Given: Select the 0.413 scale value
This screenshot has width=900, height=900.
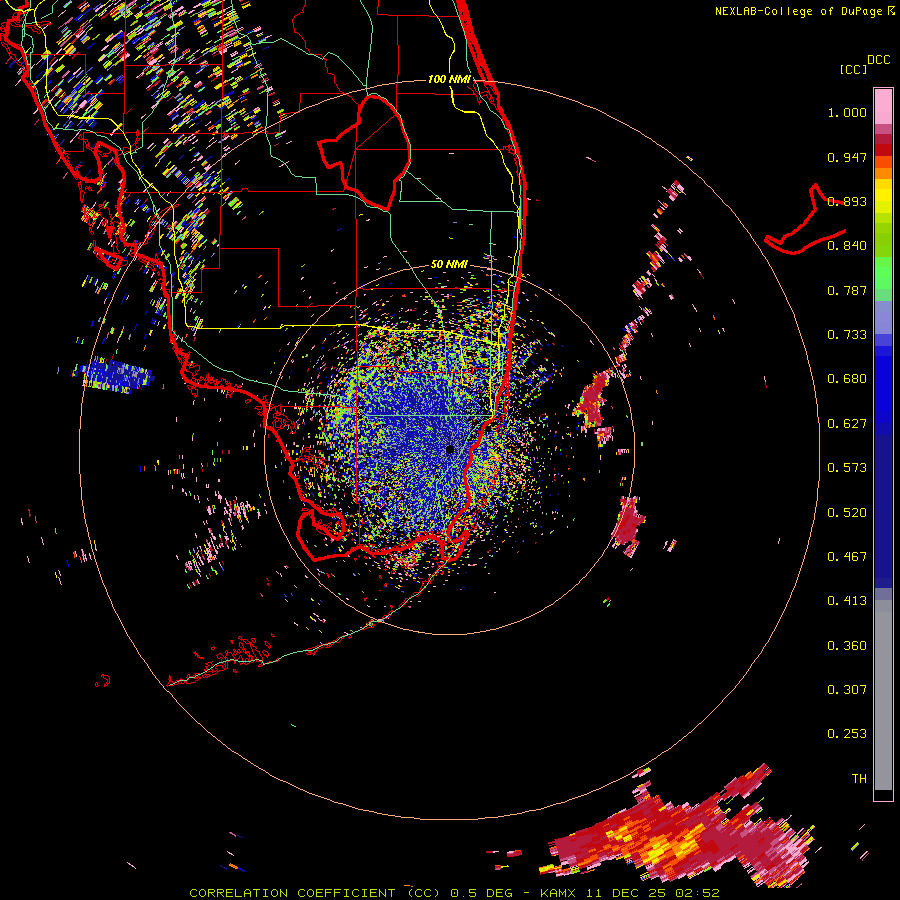Looking at the screenshot, I should (847, 601).
